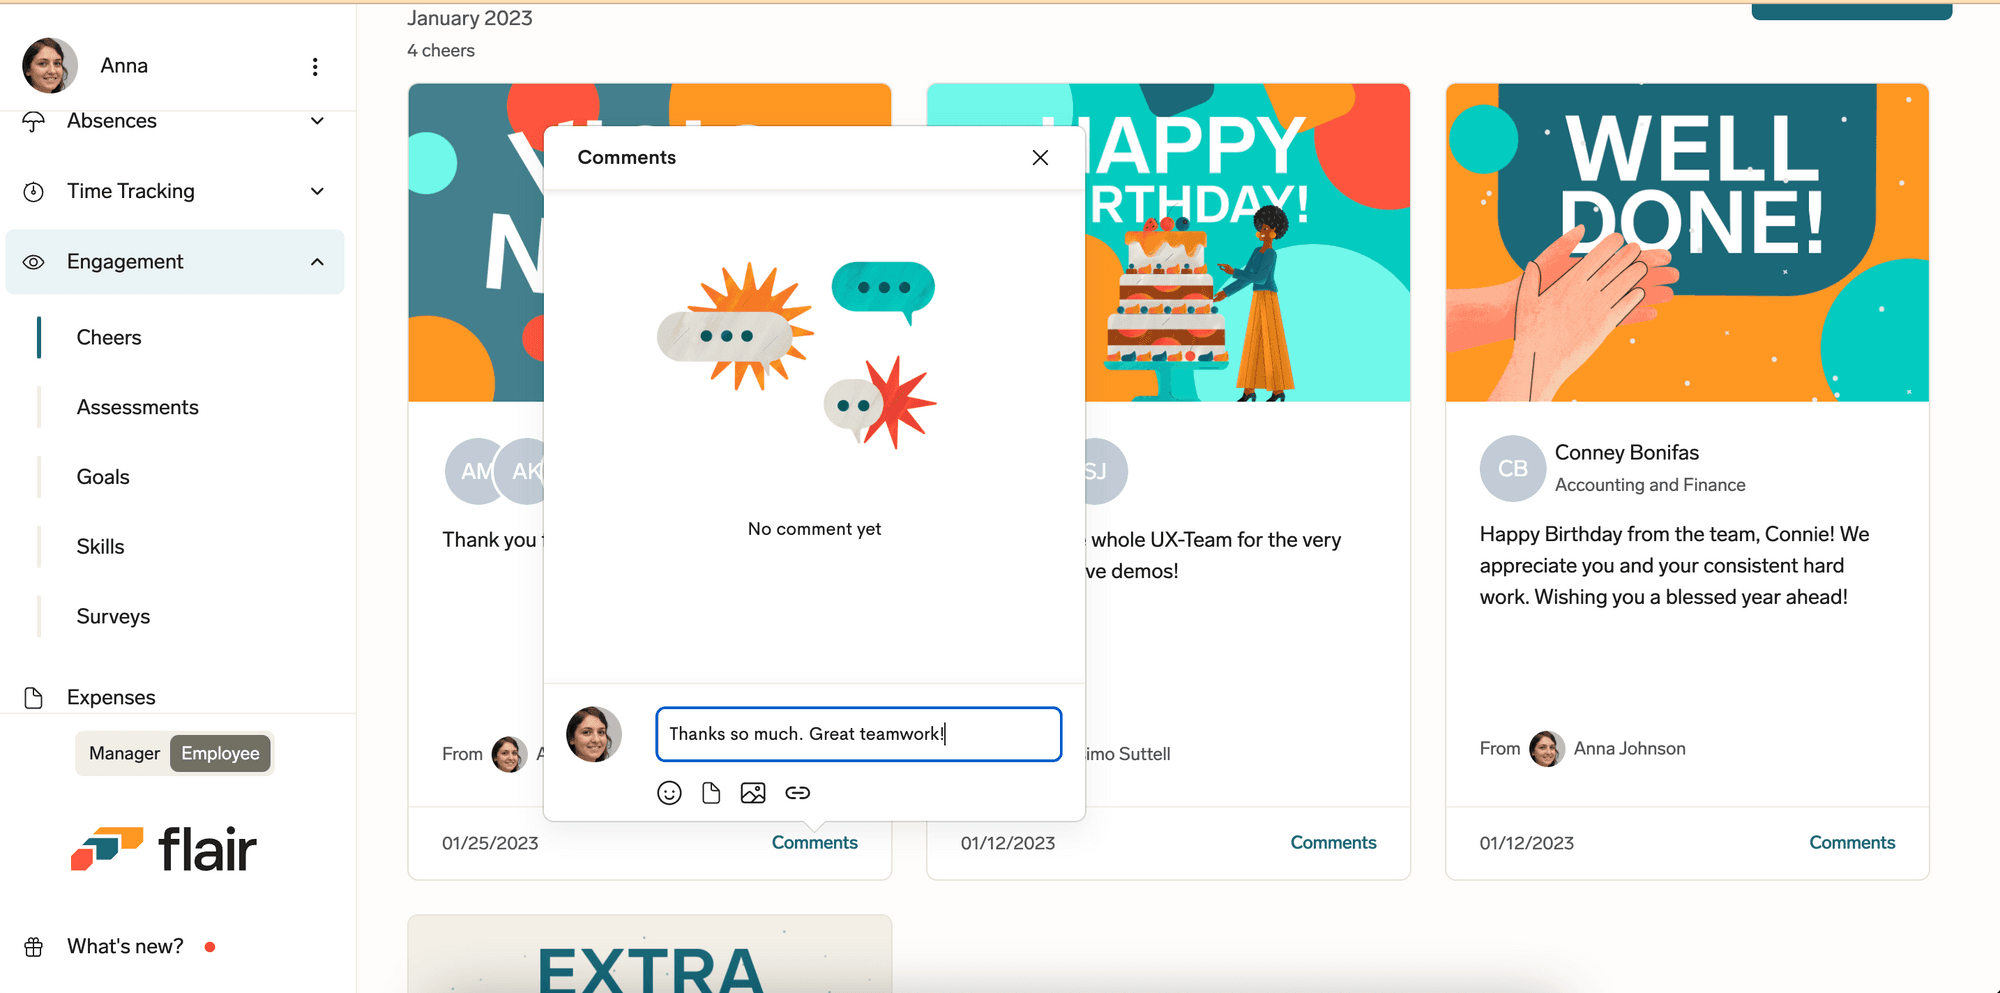Open the Surveys page
The image size is (2000, 993).
pos(113,617)
